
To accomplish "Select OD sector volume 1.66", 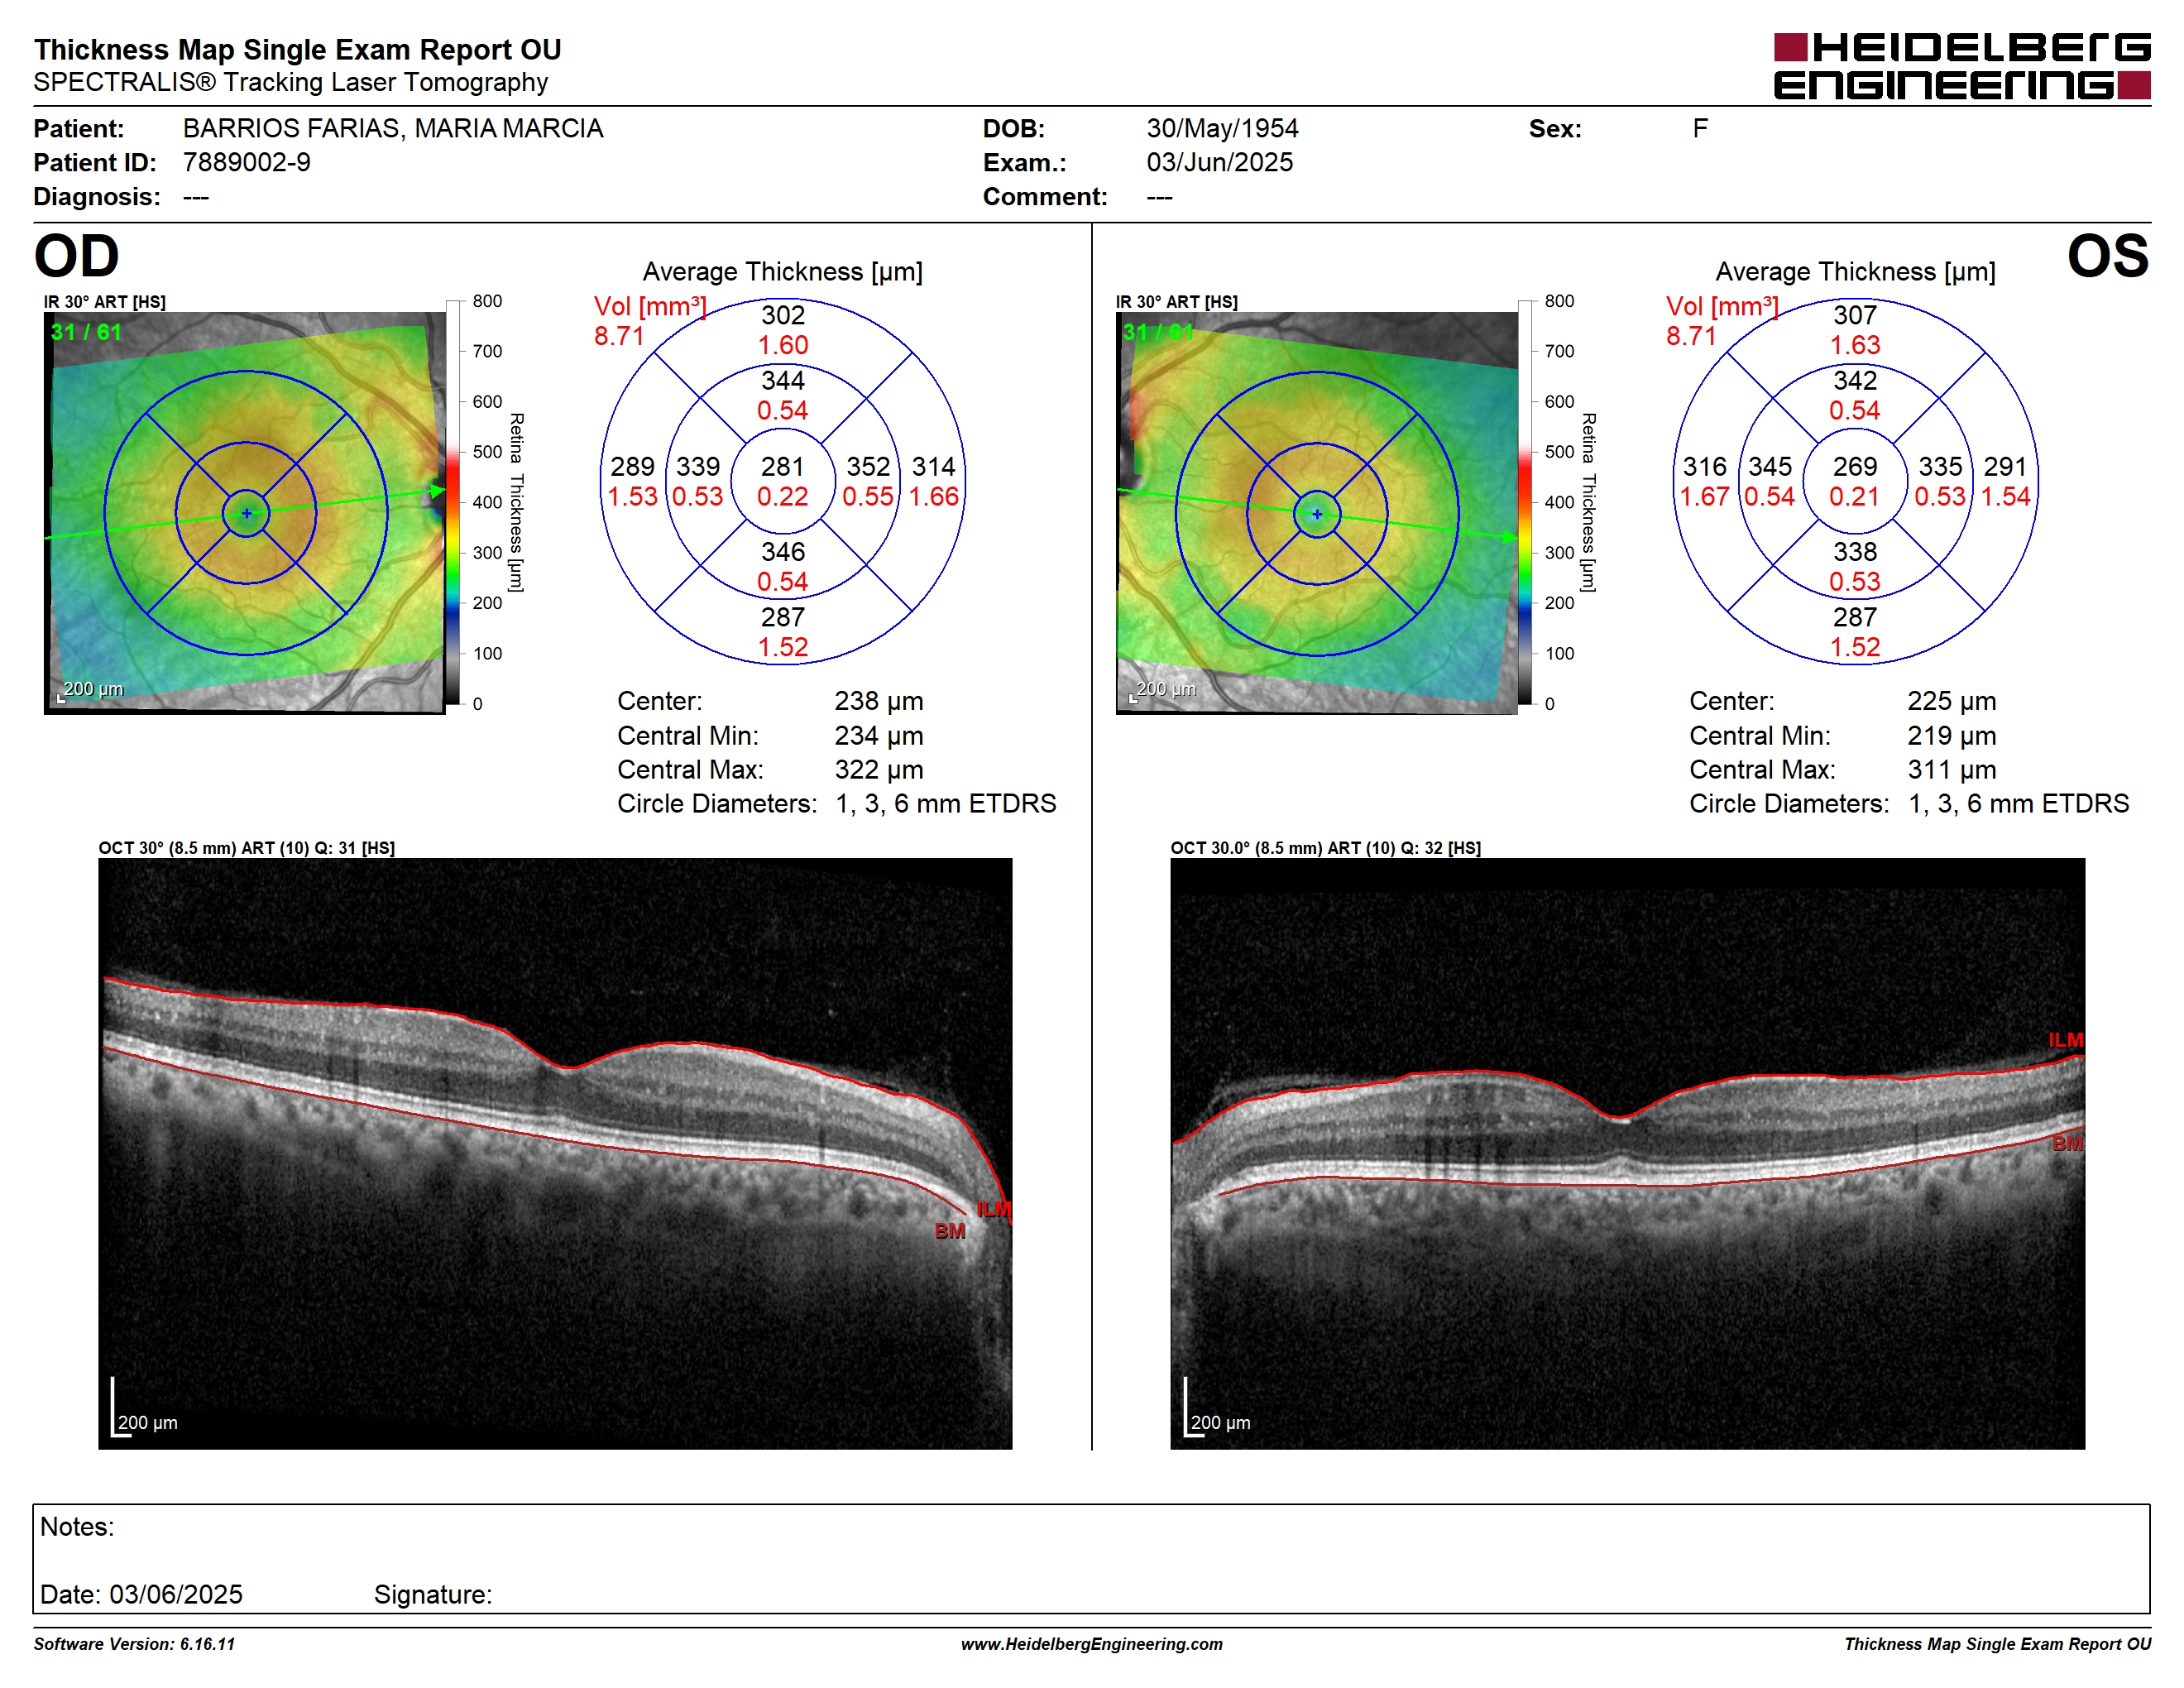I will (x=933, y=497).
